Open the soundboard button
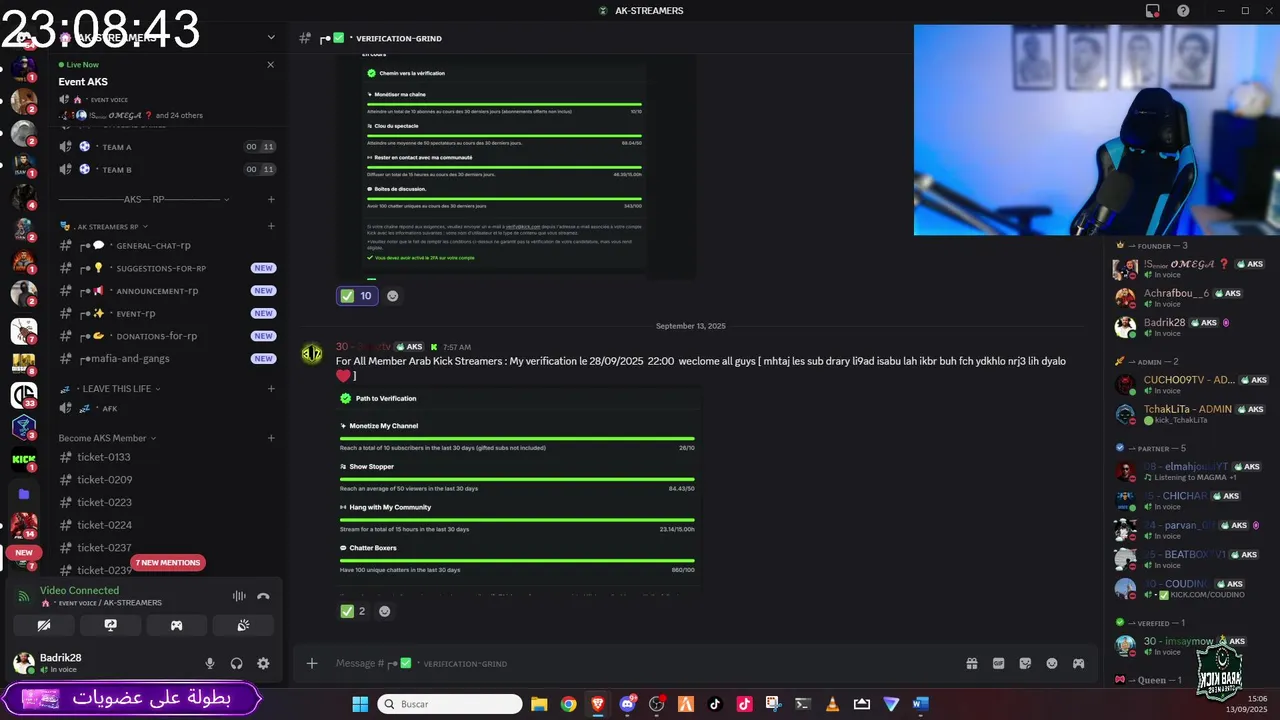This screenshot has height=720, width=1280. click(243, 625)
